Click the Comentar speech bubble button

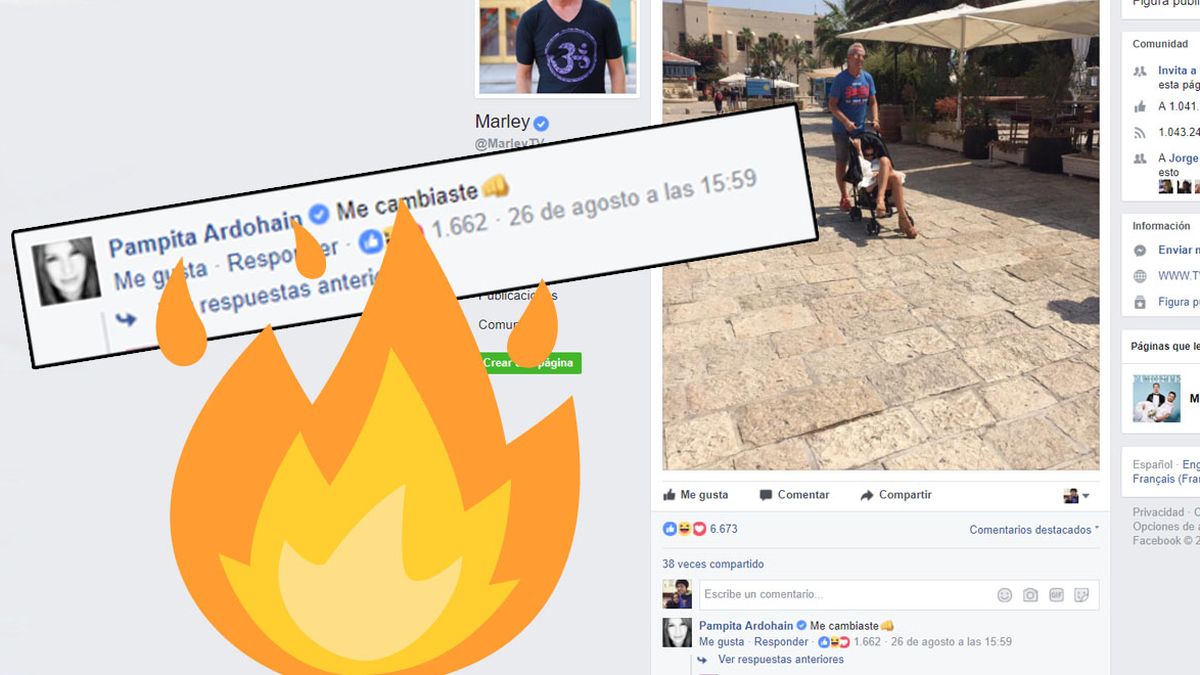794,495
